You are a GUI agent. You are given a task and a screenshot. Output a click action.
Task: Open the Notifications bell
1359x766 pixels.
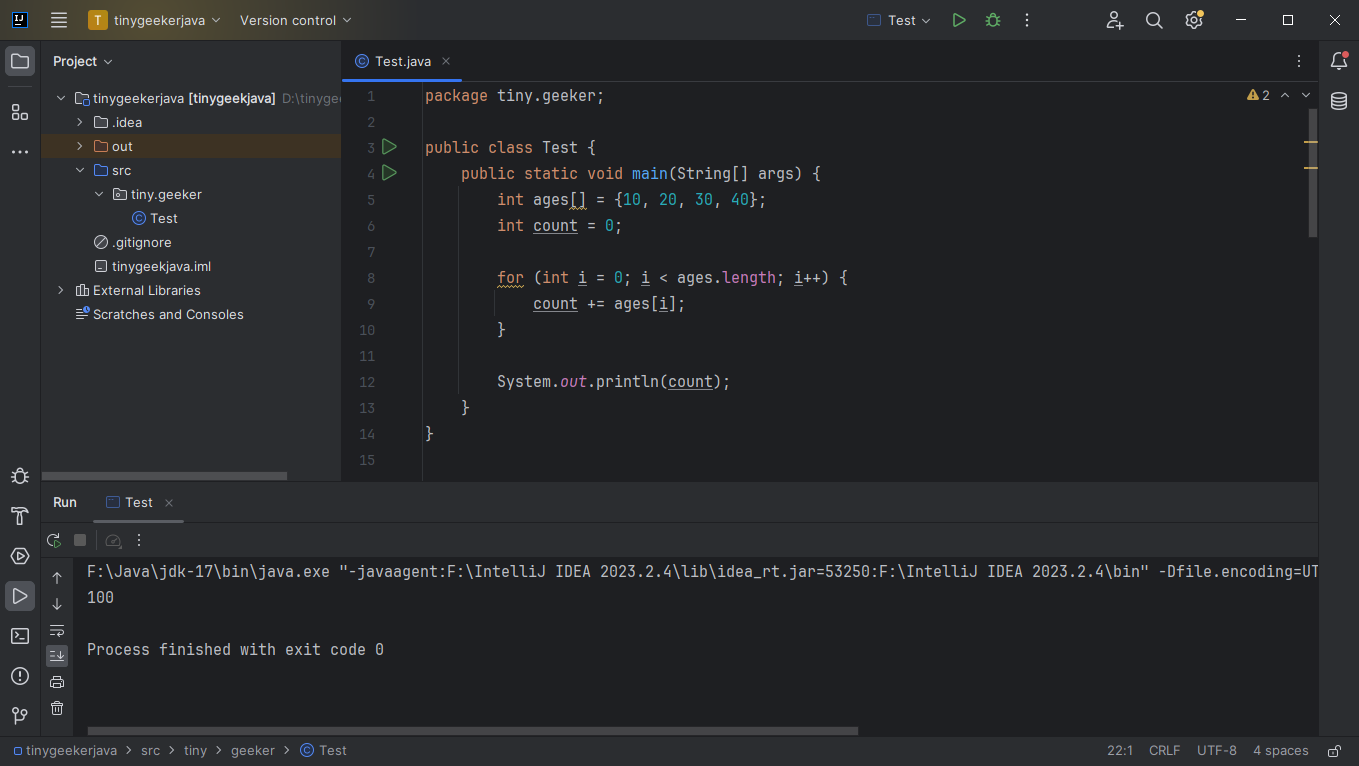(1339, 61)
